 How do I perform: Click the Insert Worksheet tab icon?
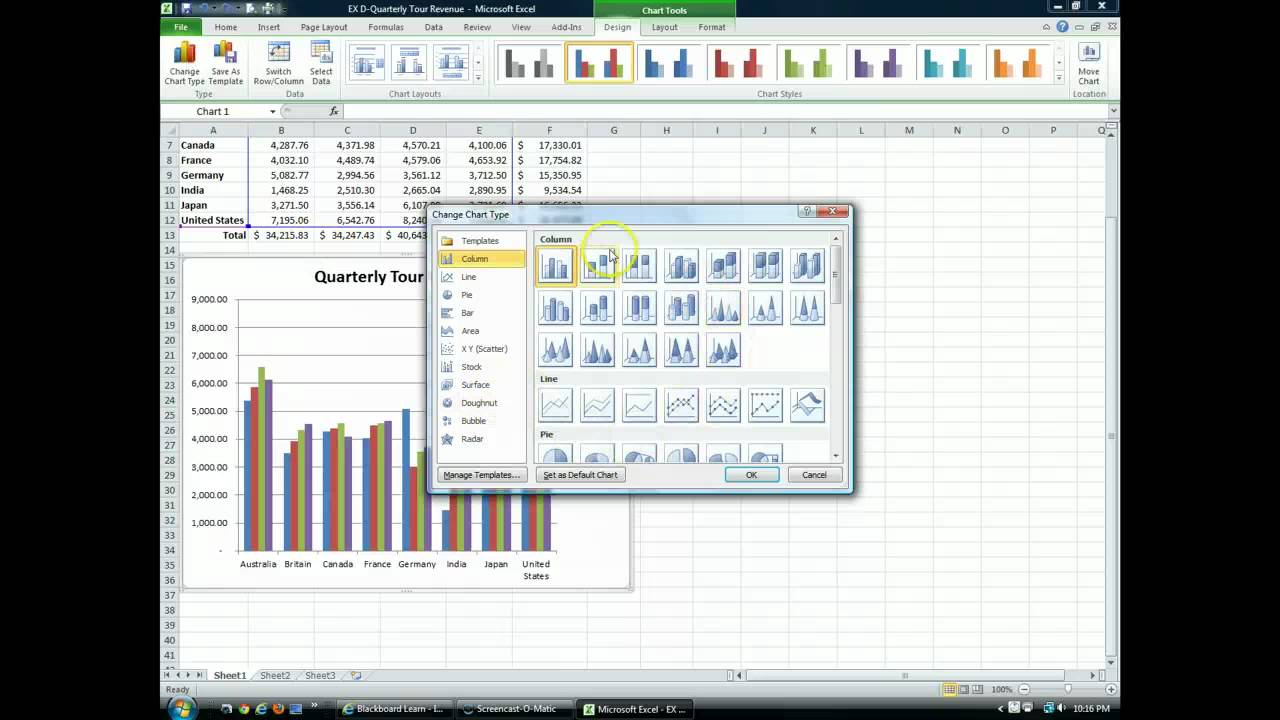[355, 675]
